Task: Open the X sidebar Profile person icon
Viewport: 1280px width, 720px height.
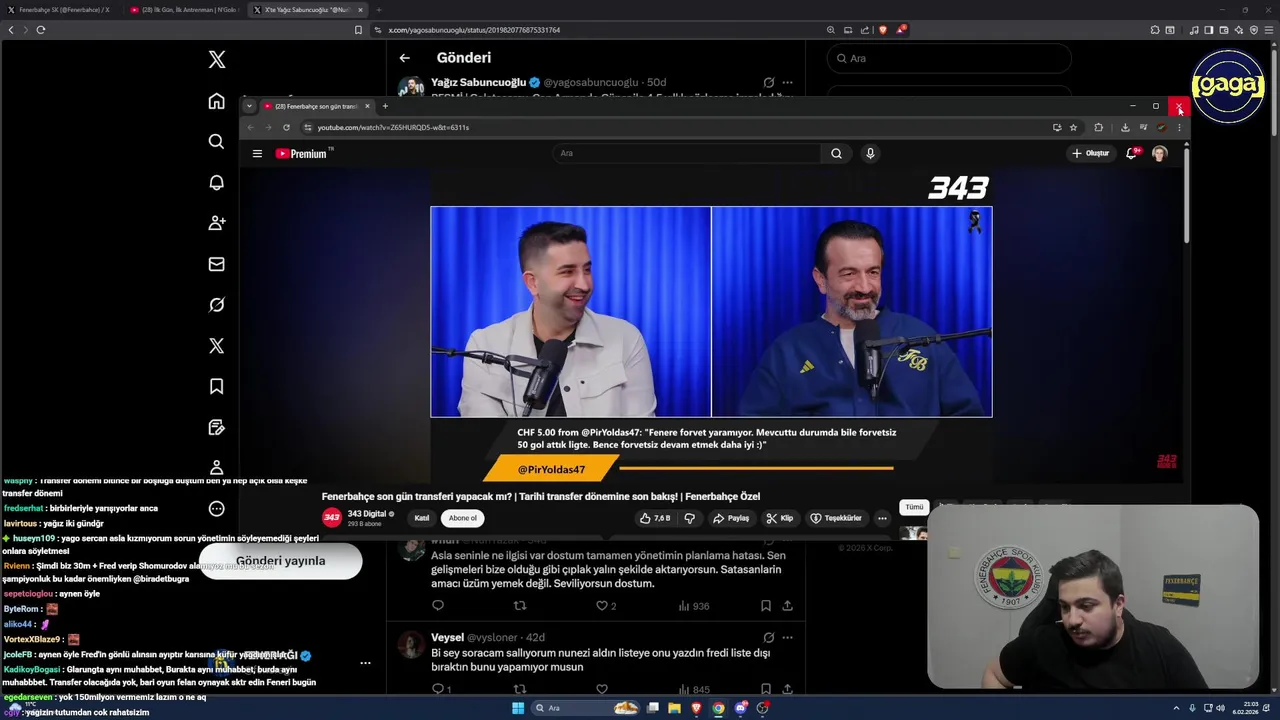Action: click(x=216, y=468)
